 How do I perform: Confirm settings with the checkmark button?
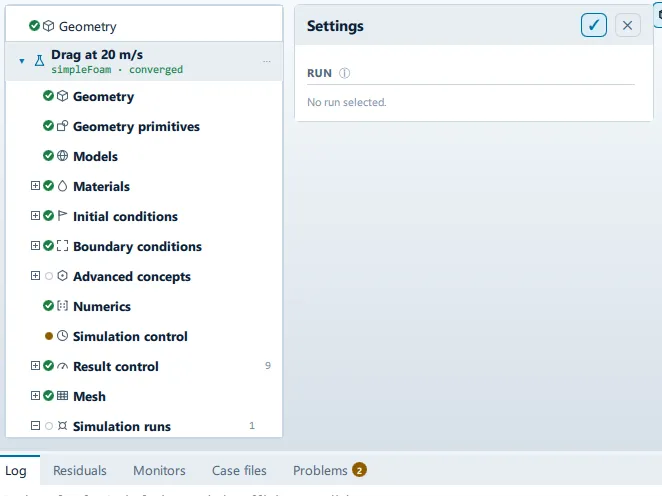594,25
